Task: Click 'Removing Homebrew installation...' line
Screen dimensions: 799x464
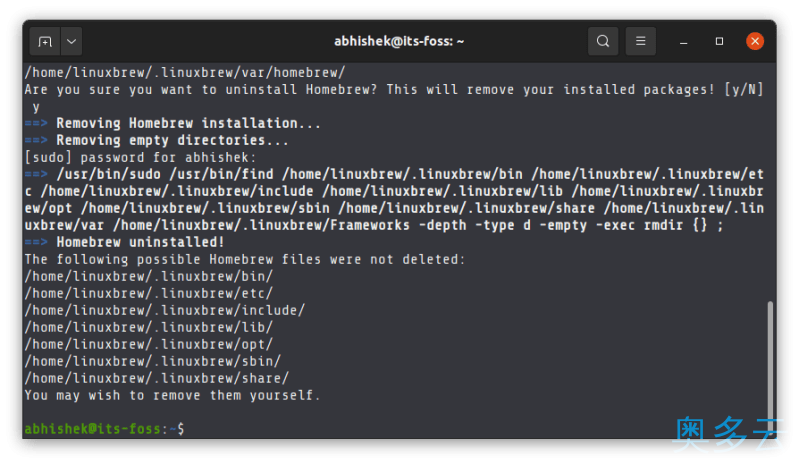Action: 188,123
